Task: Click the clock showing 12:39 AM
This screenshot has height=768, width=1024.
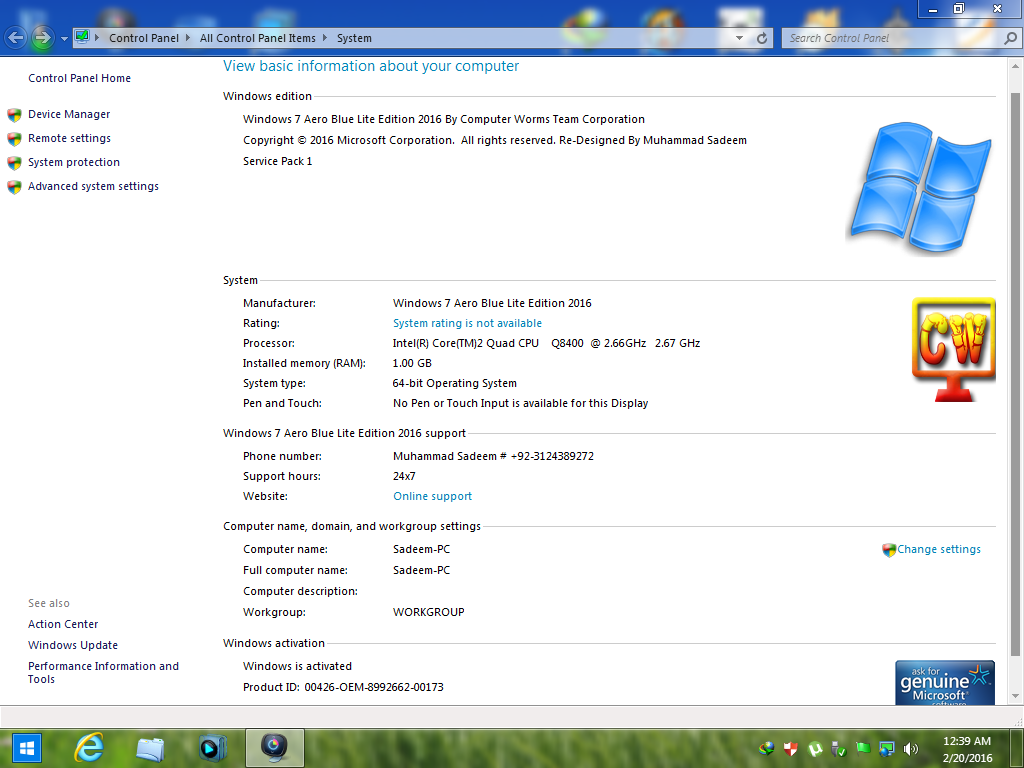Action: [967, 741]
